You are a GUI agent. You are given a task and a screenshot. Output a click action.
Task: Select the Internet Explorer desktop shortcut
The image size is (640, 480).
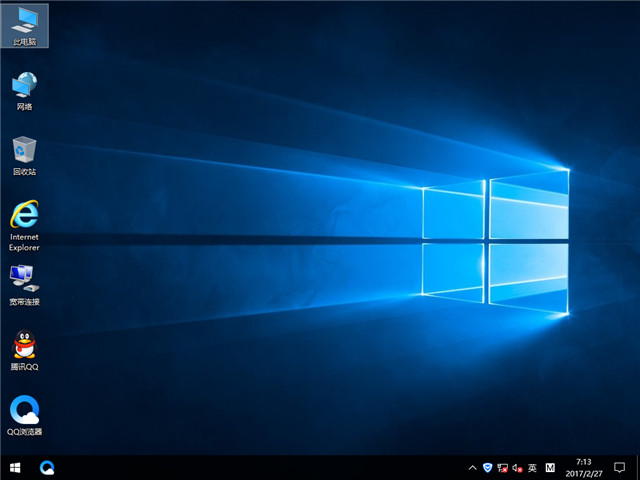coord(24,225)
